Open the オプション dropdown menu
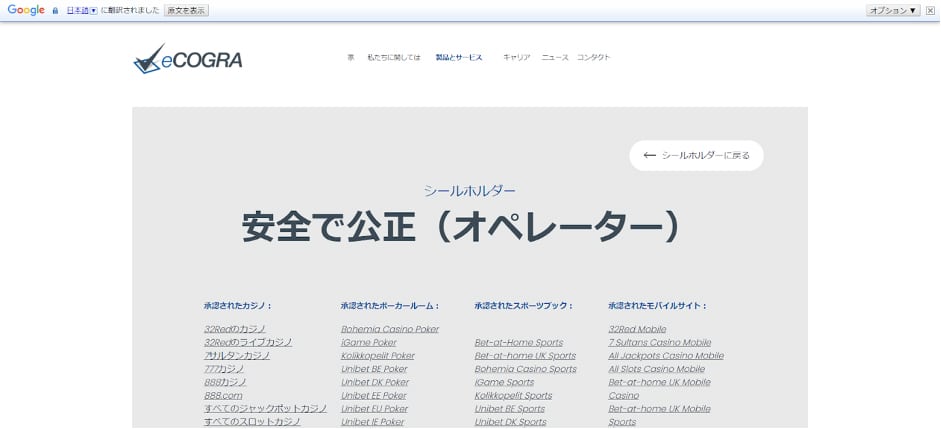 tap(893, 11)
